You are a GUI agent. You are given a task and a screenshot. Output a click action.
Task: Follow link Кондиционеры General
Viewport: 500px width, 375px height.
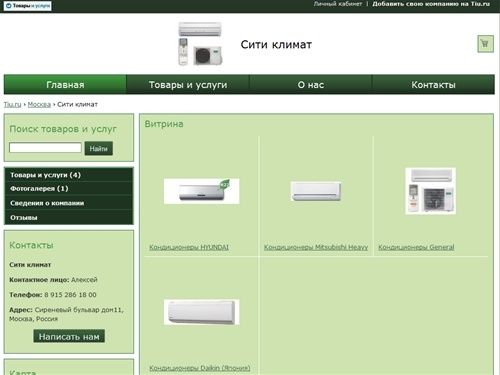416,247
